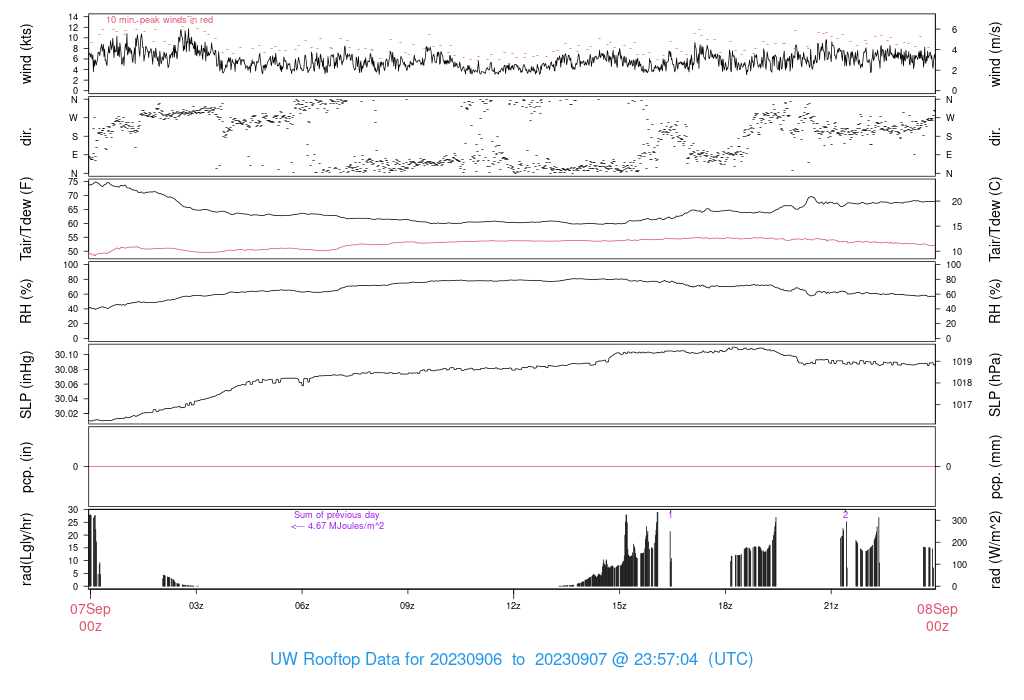1024x700 pixels.
Task: Click the 'pcp. (in)' axis label
Action: coord(26,467)
